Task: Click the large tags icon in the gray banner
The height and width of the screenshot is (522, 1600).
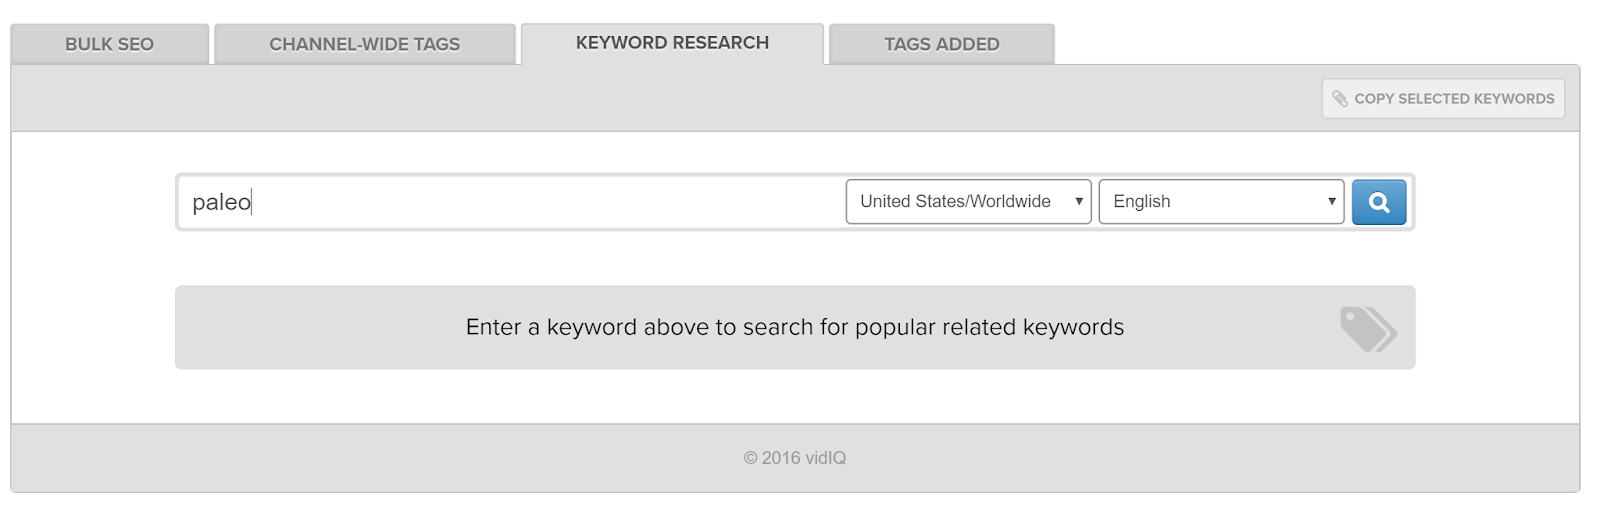Action: point(1367,328)
